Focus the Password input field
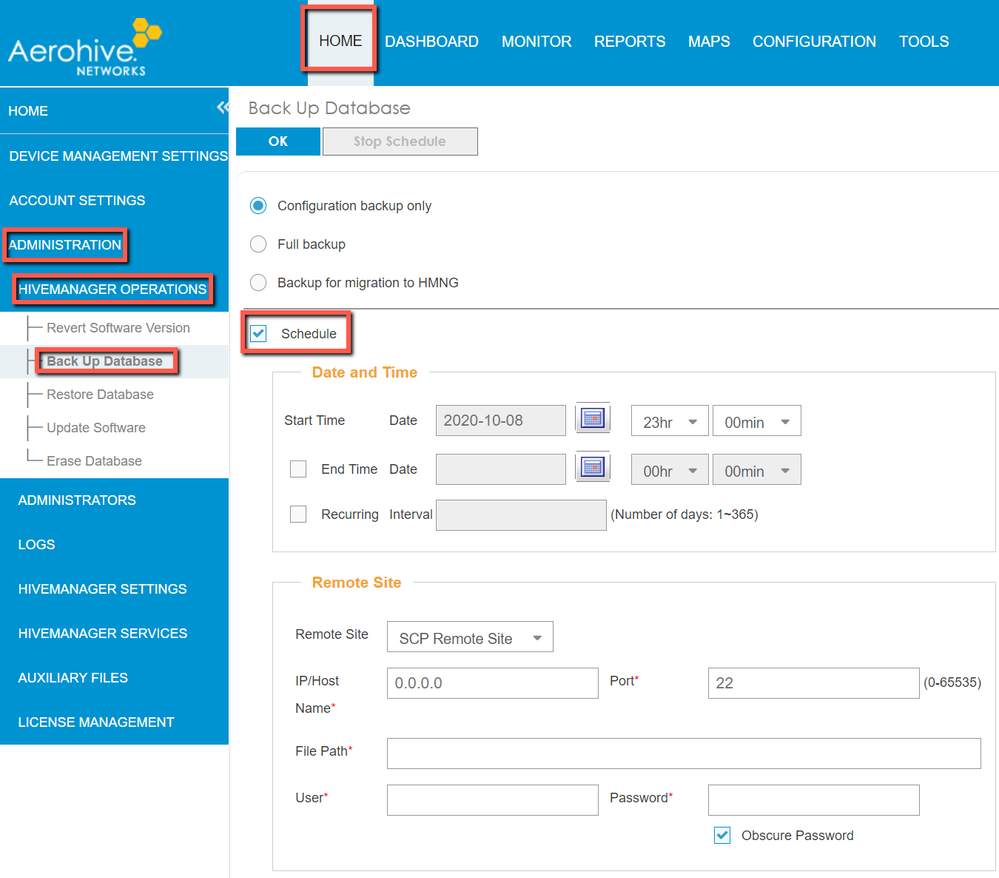 pos(814,800)
